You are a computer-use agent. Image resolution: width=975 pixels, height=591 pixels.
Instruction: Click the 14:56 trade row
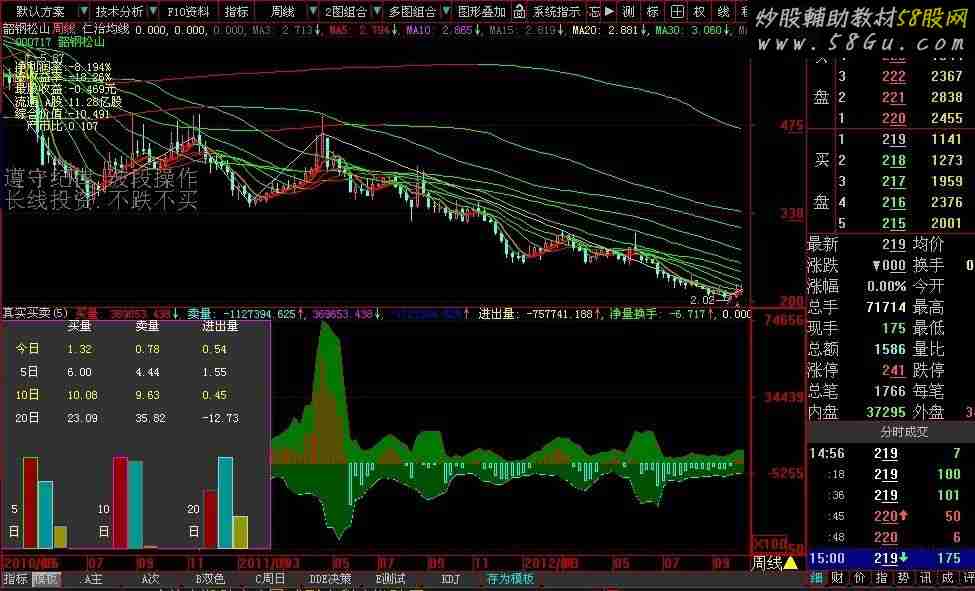pyautogui.click(x=890, y=454)
